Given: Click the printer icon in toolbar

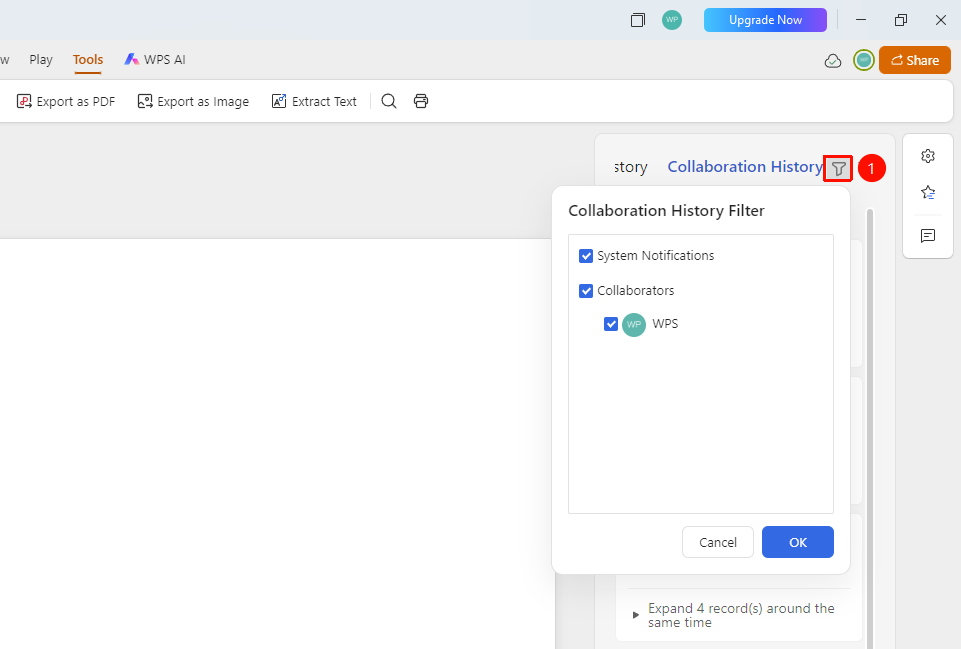Looking at the screenshot, I should 421,101.
